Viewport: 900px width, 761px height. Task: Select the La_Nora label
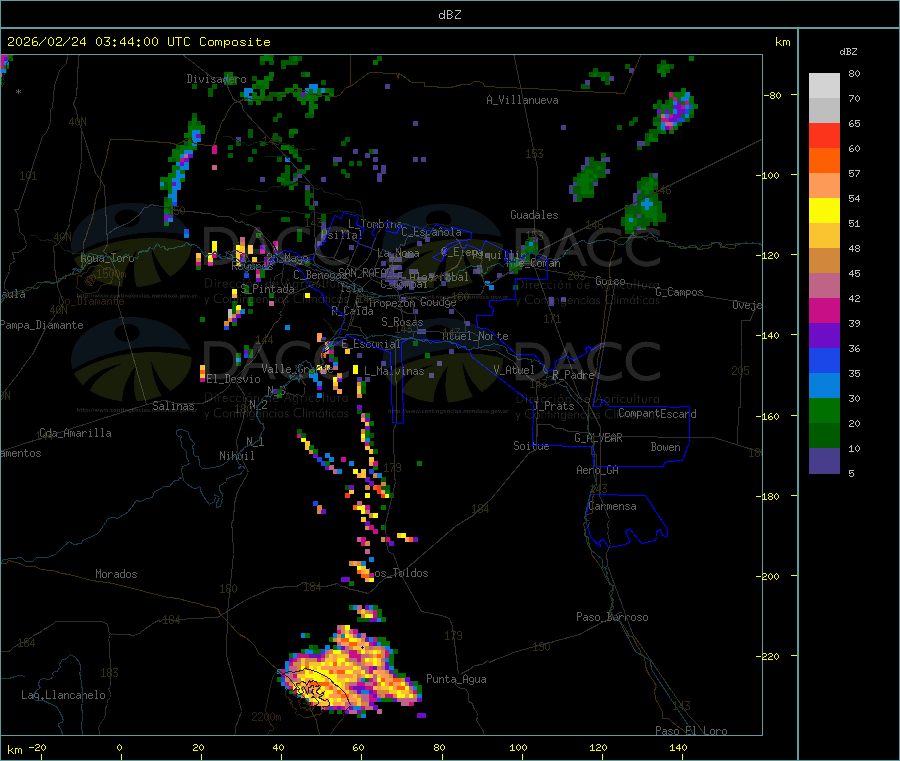pyautogui.click(x=398, y=254)
